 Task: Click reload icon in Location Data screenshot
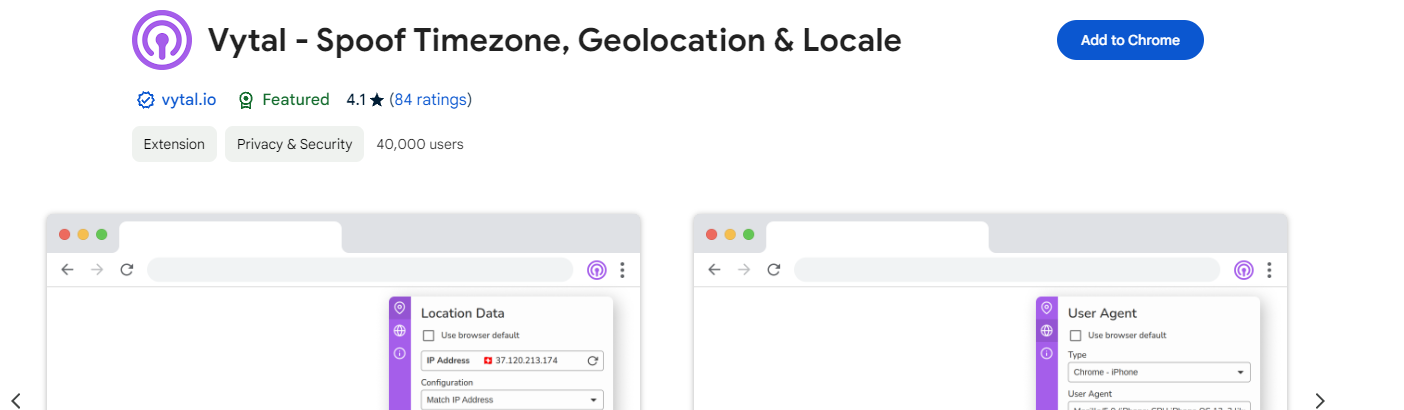click(127, 270)
